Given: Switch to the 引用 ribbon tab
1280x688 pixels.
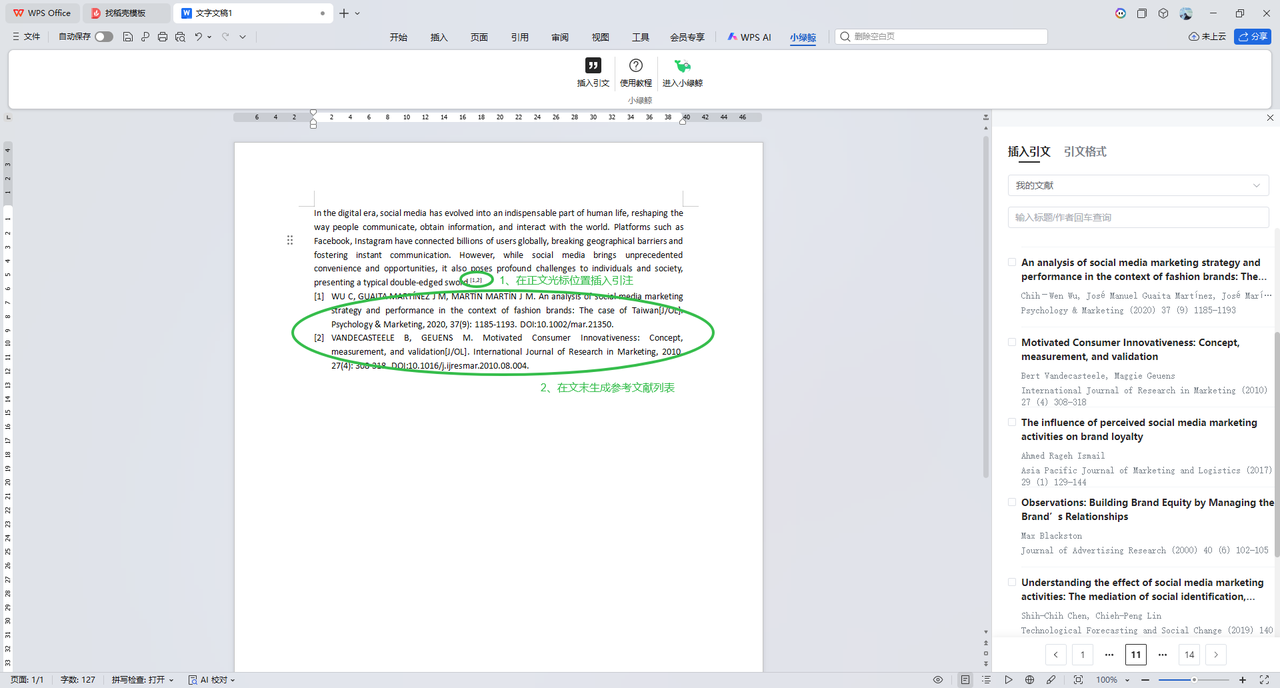Looking at the screenshot, I should (x=519, y=37).
